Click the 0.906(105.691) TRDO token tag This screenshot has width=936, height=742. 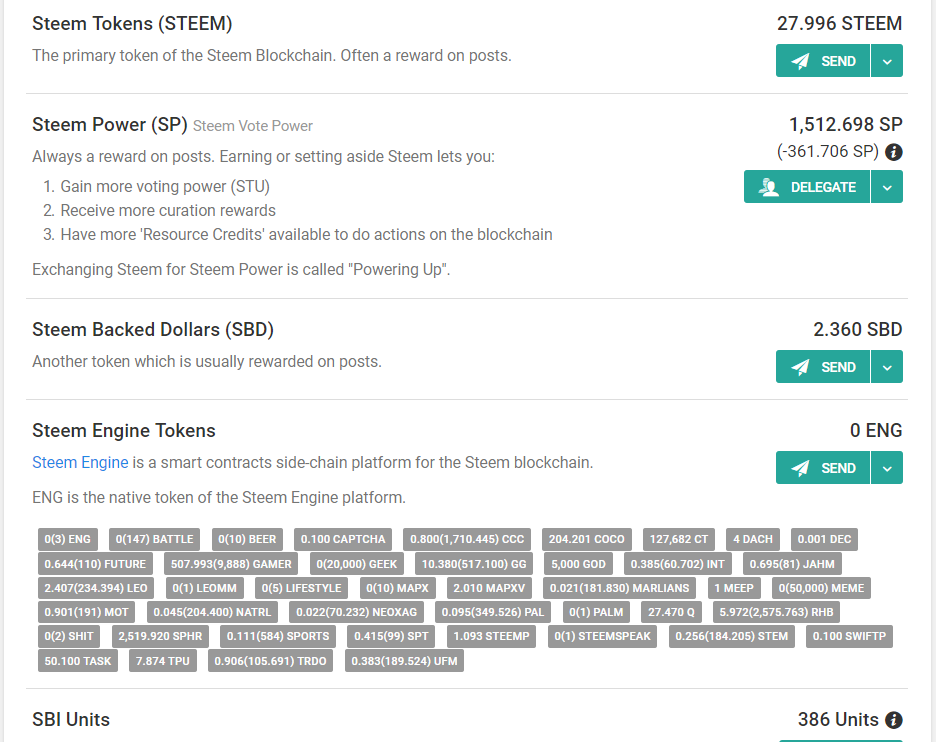tap(270, 661)
